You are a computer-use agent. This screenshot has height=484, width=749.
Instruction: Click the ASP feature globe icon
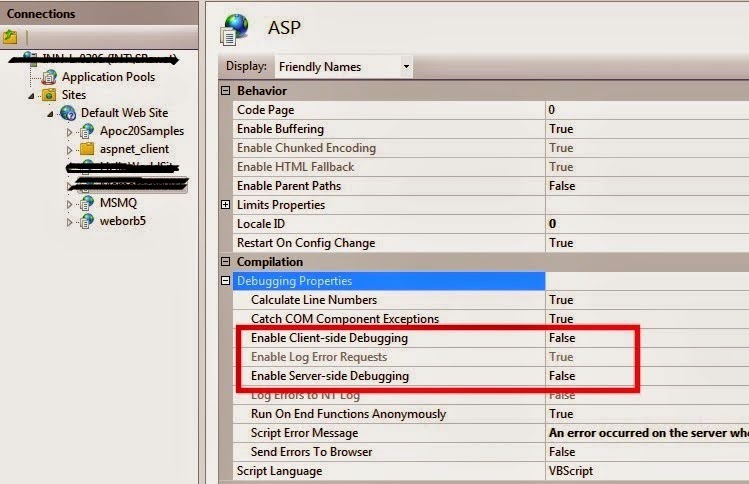click(235, 30)
